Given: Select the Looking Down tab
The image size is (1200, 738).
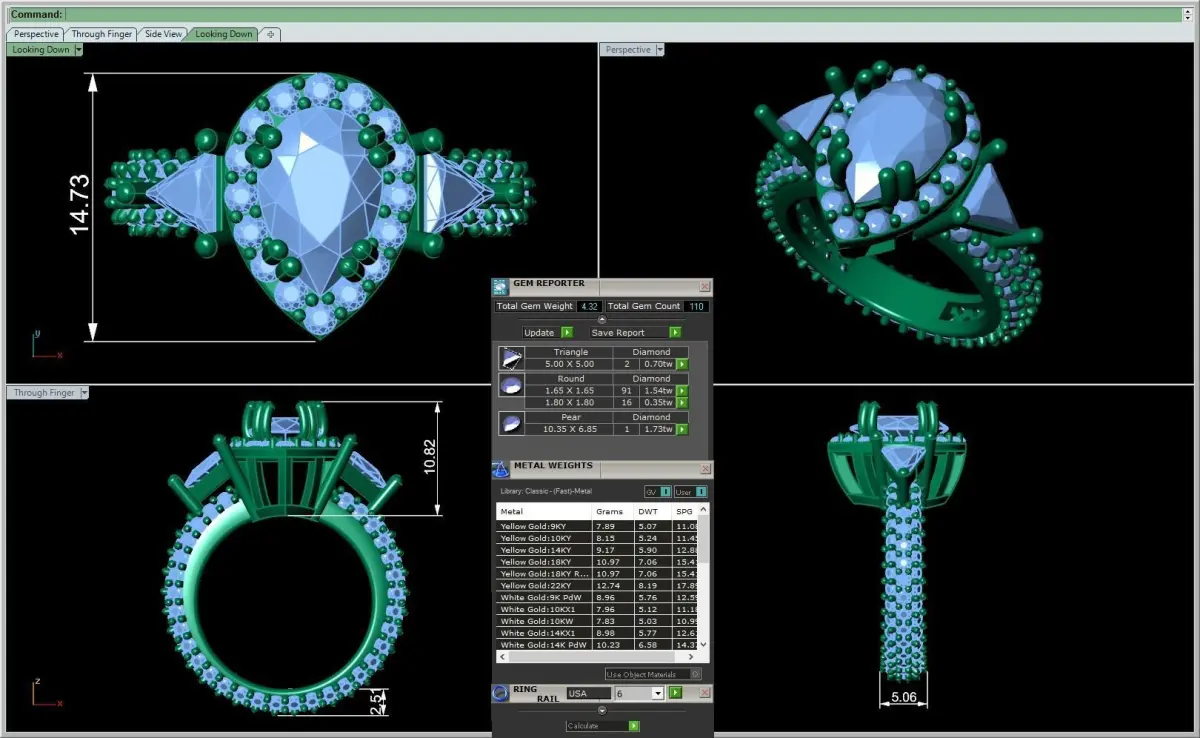Looking at the screenshot, I should (x=224, y=34).
